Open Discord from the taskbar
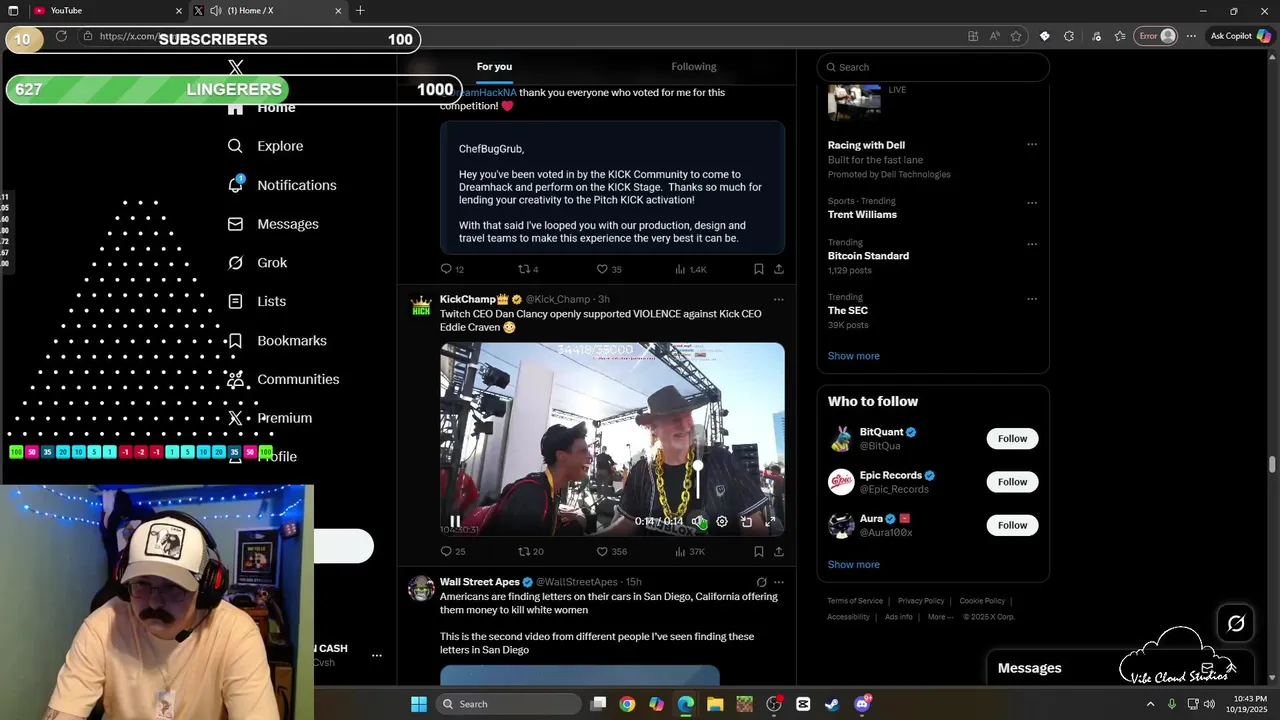This screenshot has height=720, width=1280. 862,704
